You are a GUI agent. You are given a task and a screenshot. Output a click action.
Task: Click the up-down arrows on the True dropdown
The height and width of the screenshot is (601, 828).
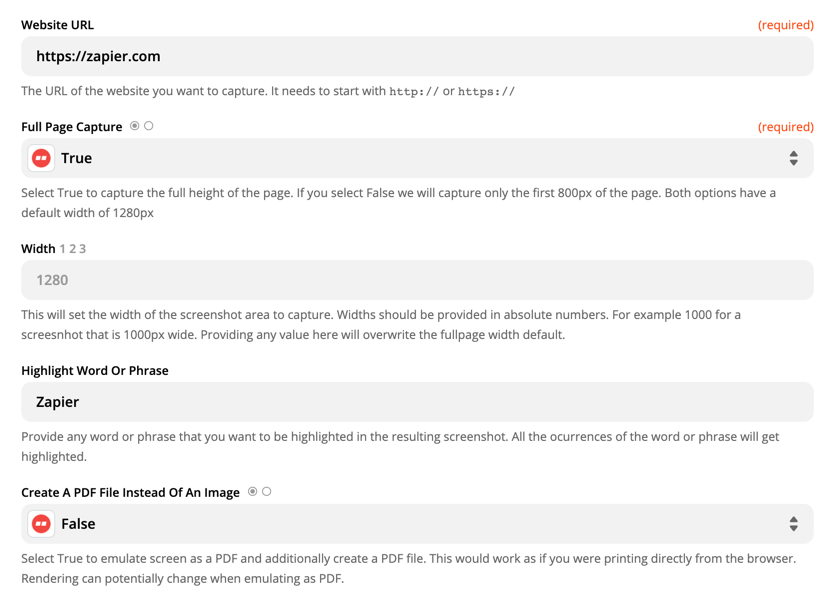pyautogui.click(x=794, y=158)
